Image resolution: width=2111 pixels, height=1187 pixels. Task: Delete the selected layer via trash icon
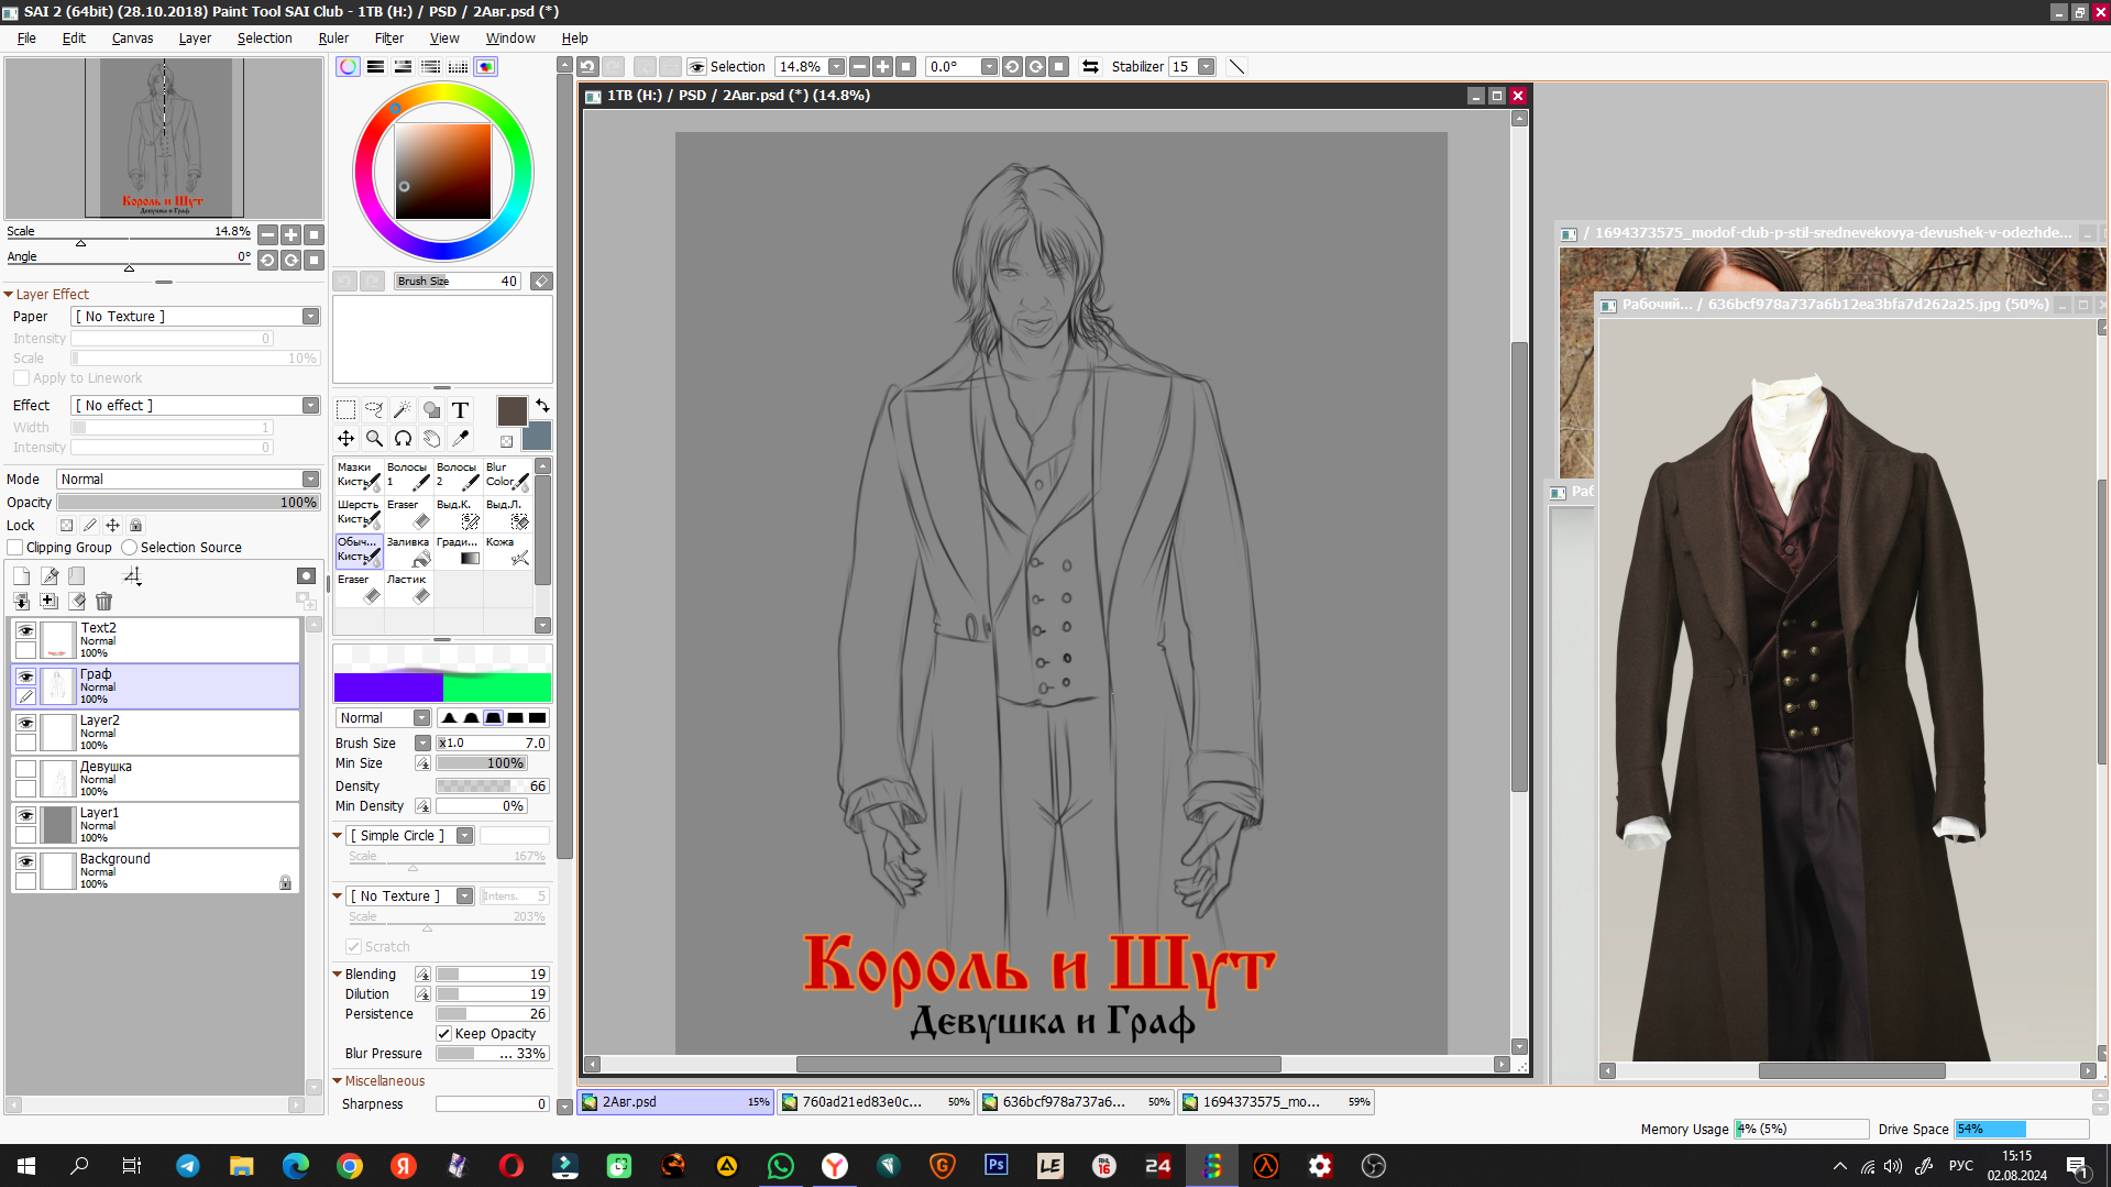[x=104, y=601]
